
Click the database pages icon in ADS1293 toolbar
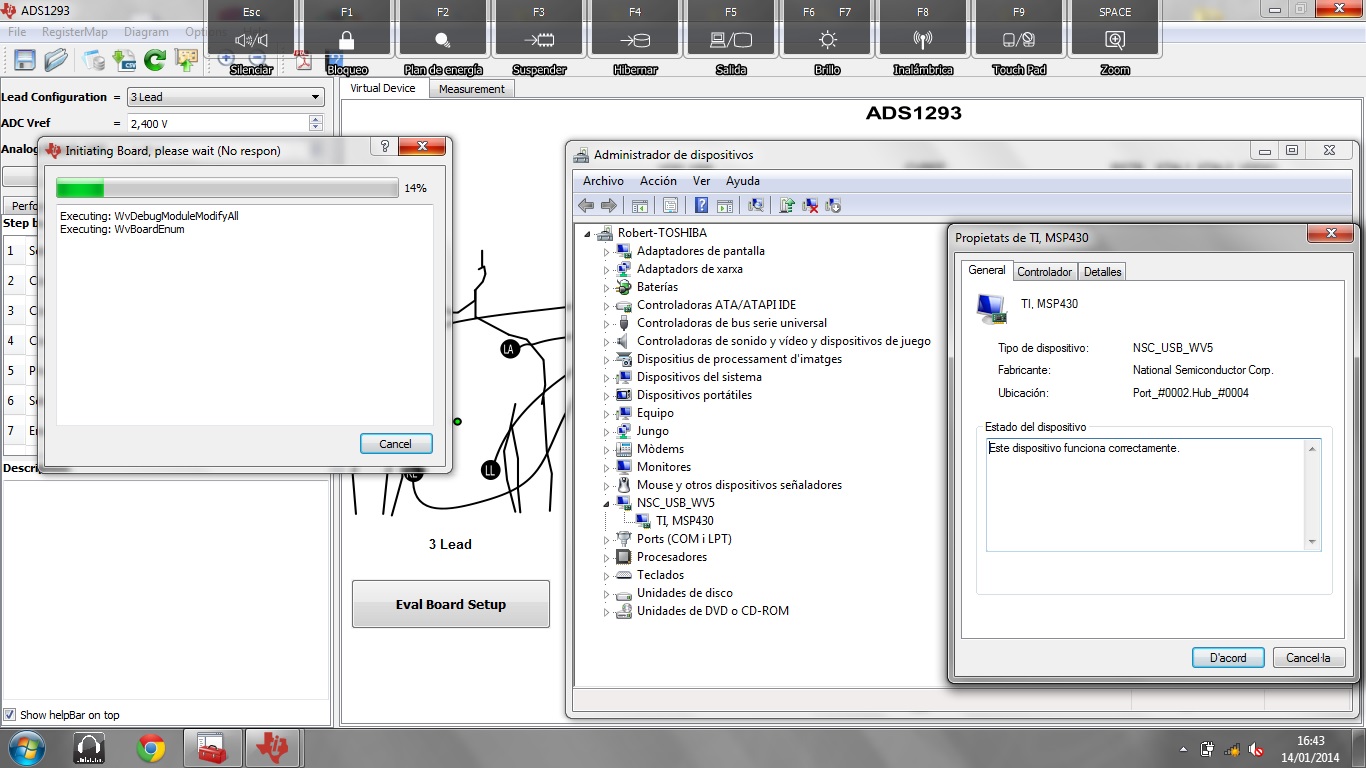(x=94, y=60)
